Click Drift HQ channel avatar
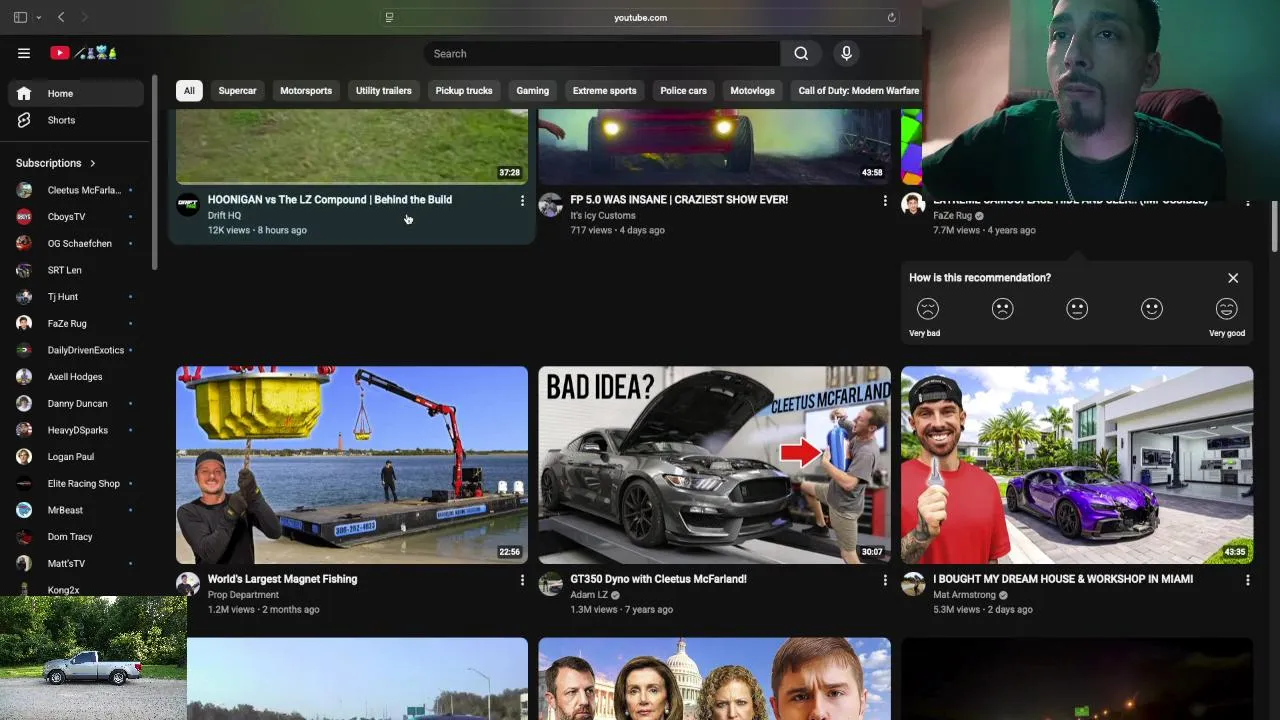1280x720 pixels. point(188,205)
